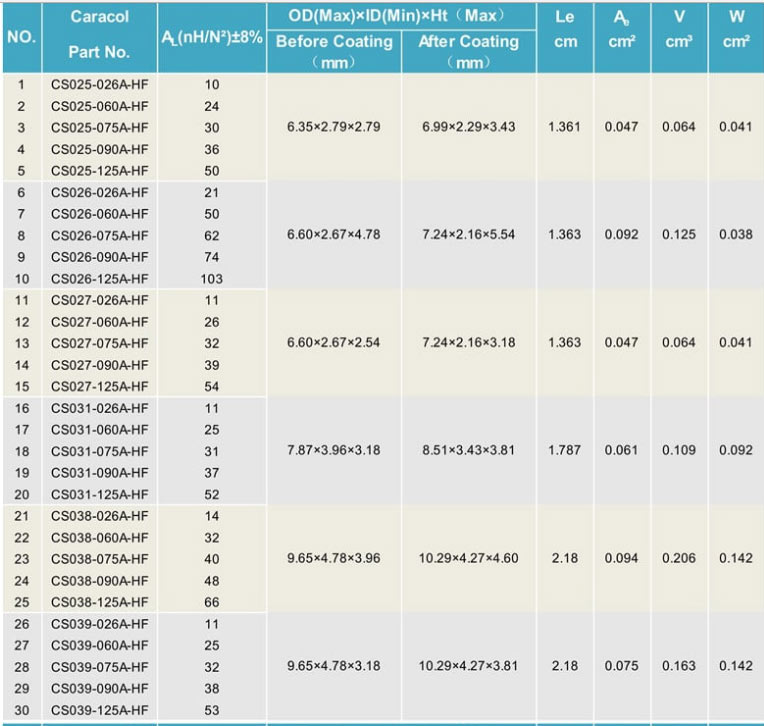Image resolution: width=764 pixels, height=726 pixels.
Task: Click before-coating dimension 6.60×2.67×2.54
Action: coord(334,343)
